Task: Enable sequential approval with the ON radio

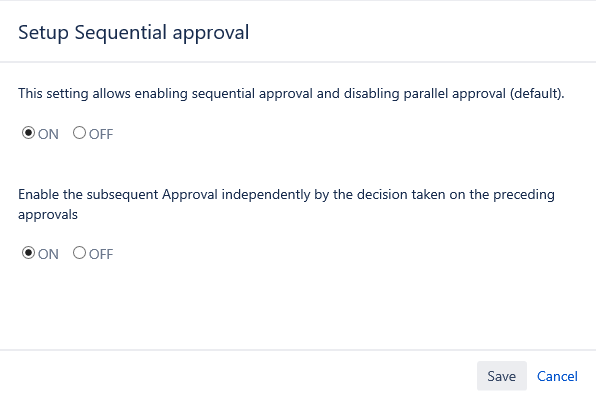Action: click(29, 133)
